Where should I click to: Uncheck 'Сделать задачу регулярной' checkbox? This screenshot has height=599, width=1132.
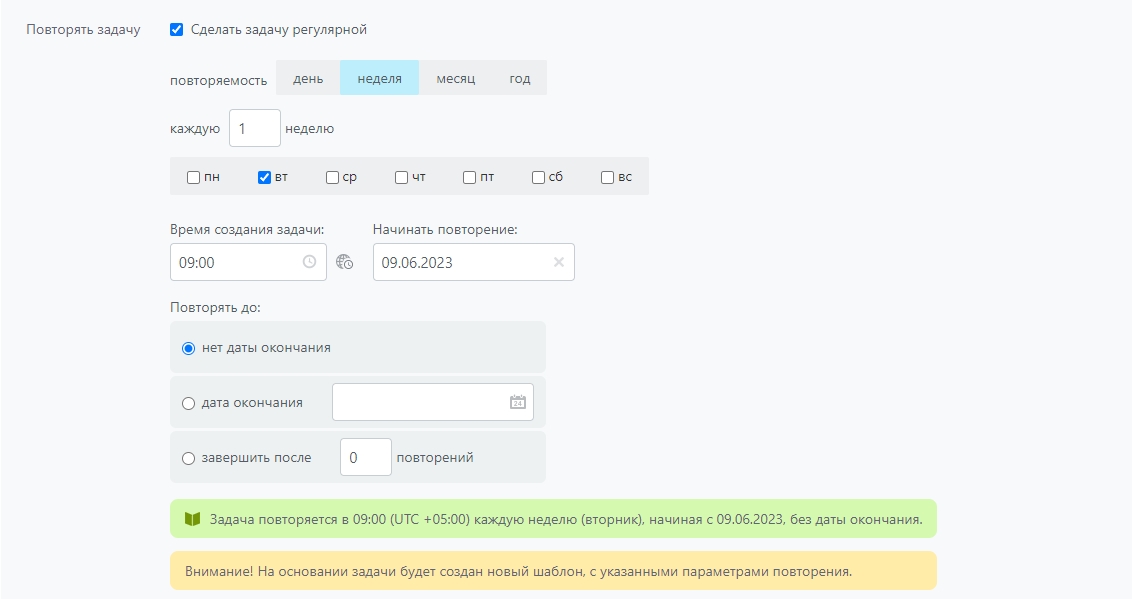177,30
